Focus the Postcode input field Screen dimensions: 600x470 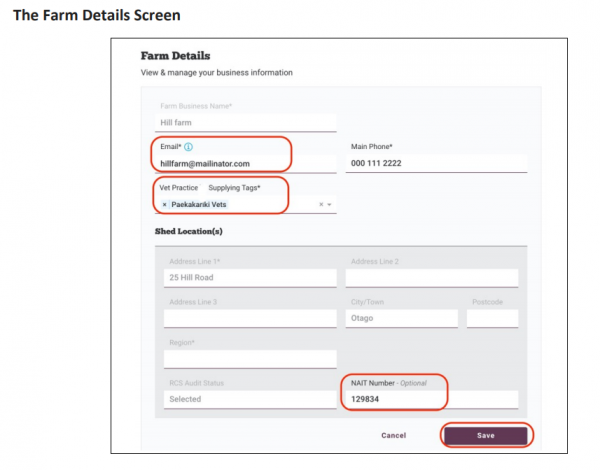[x=493, y=318]
